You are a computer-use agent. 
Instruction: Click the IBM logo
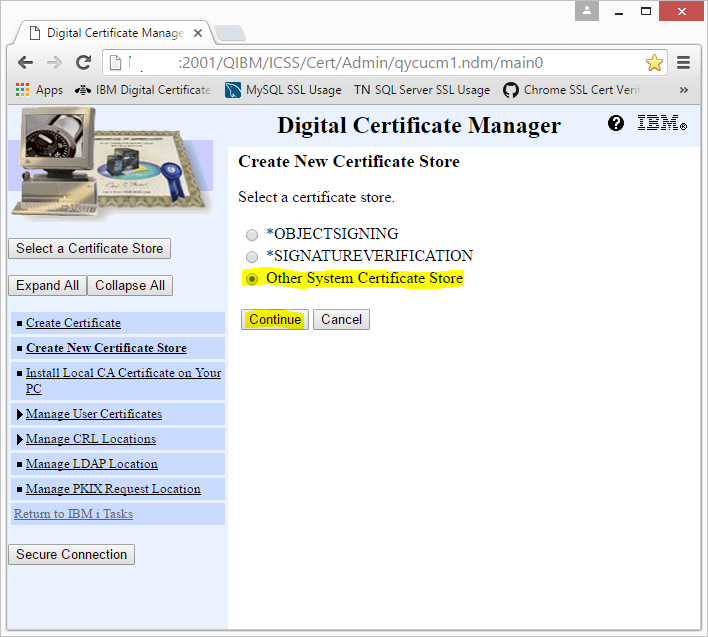click(662, 123)
